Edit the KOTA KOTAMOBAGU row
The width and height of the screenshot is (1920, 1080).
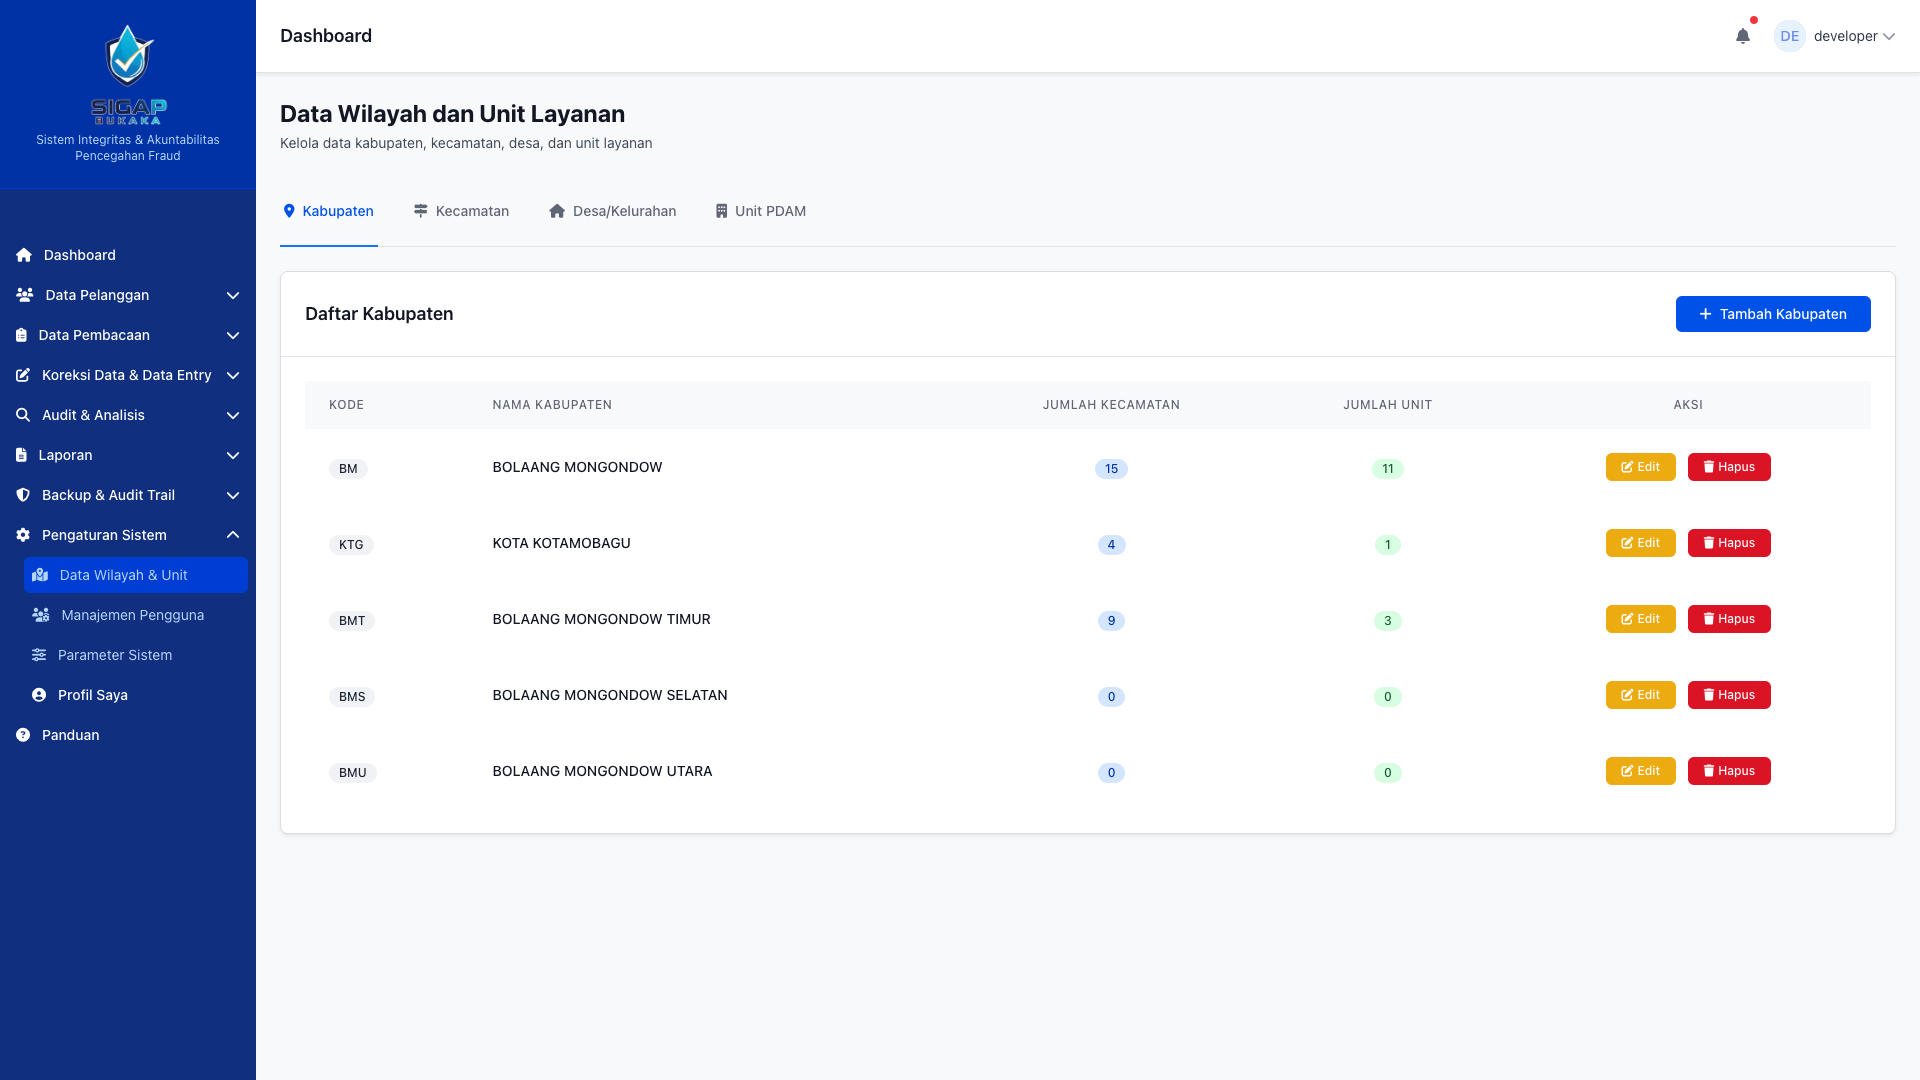pyautogui.click(x=1640, y=543)
